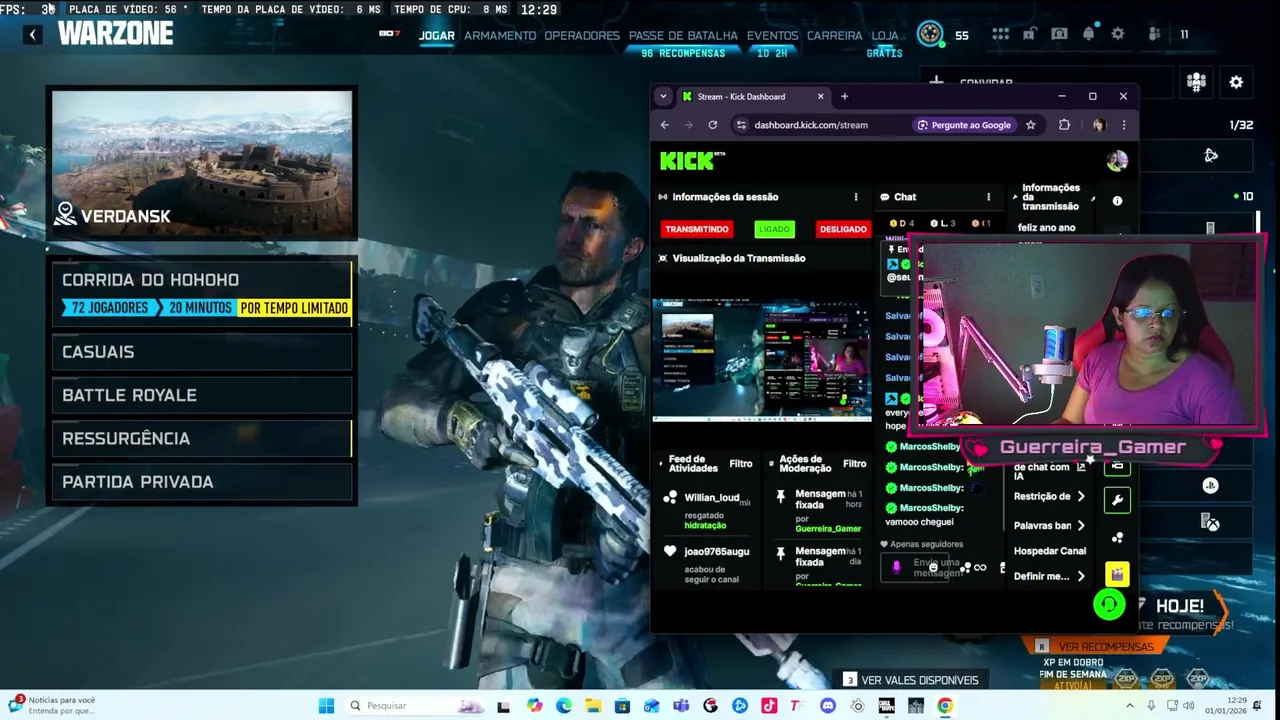This screenshot has height=720, width=1280.
Task: Open Chrome extensions puzzle icon
Action: click(1064, 125)
